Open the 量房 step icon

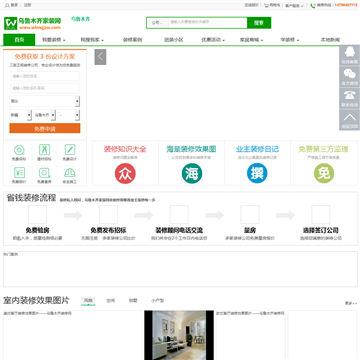[250, 214]
